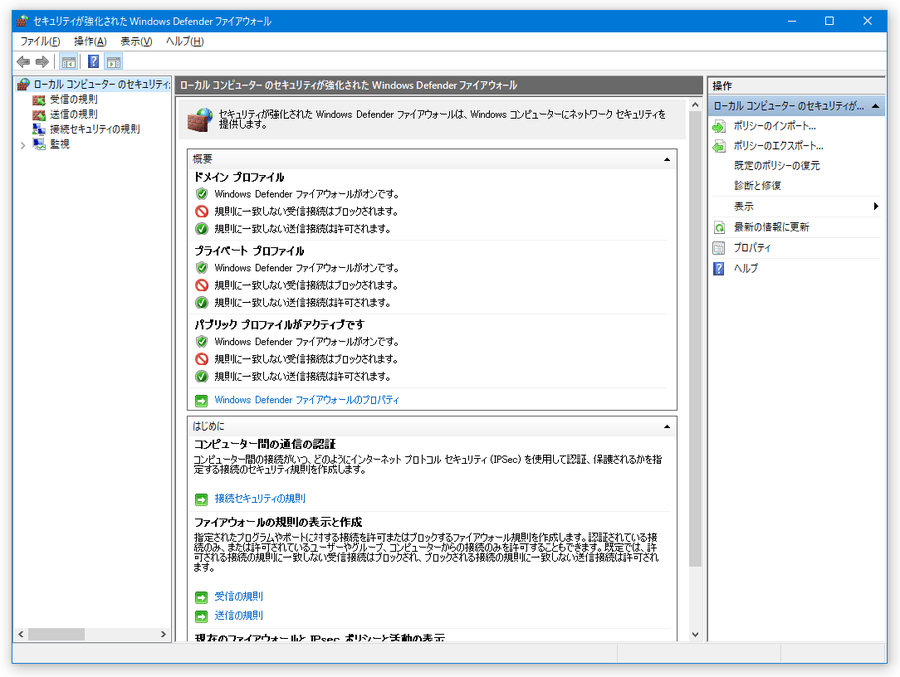Click the center pane scroll down arrow

695,635
